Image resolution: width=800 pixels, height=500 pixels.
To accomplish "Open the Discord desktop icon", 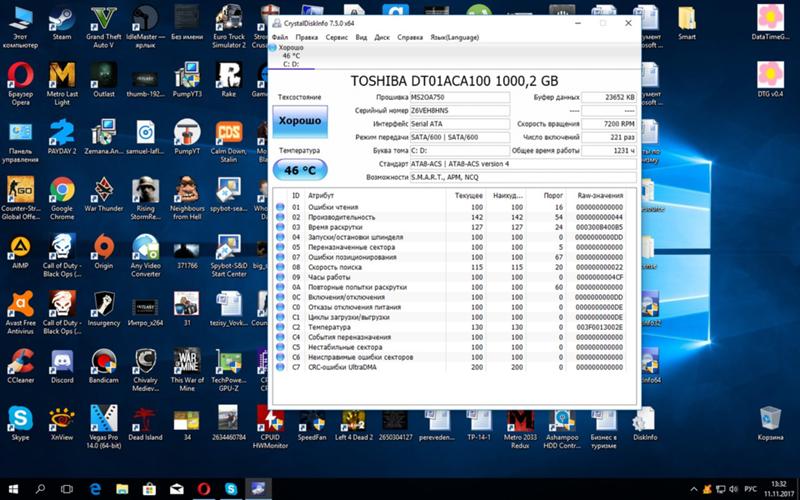I will point(62,366).
